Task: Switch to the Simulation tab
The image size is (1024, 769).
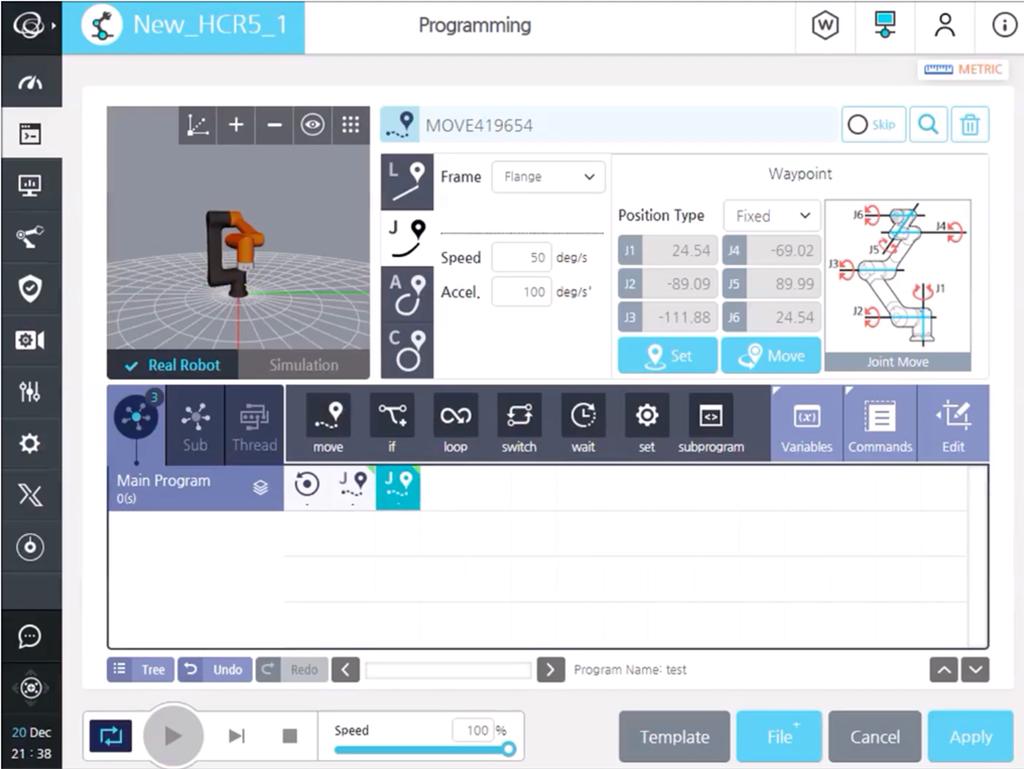Action: [303, 365]
